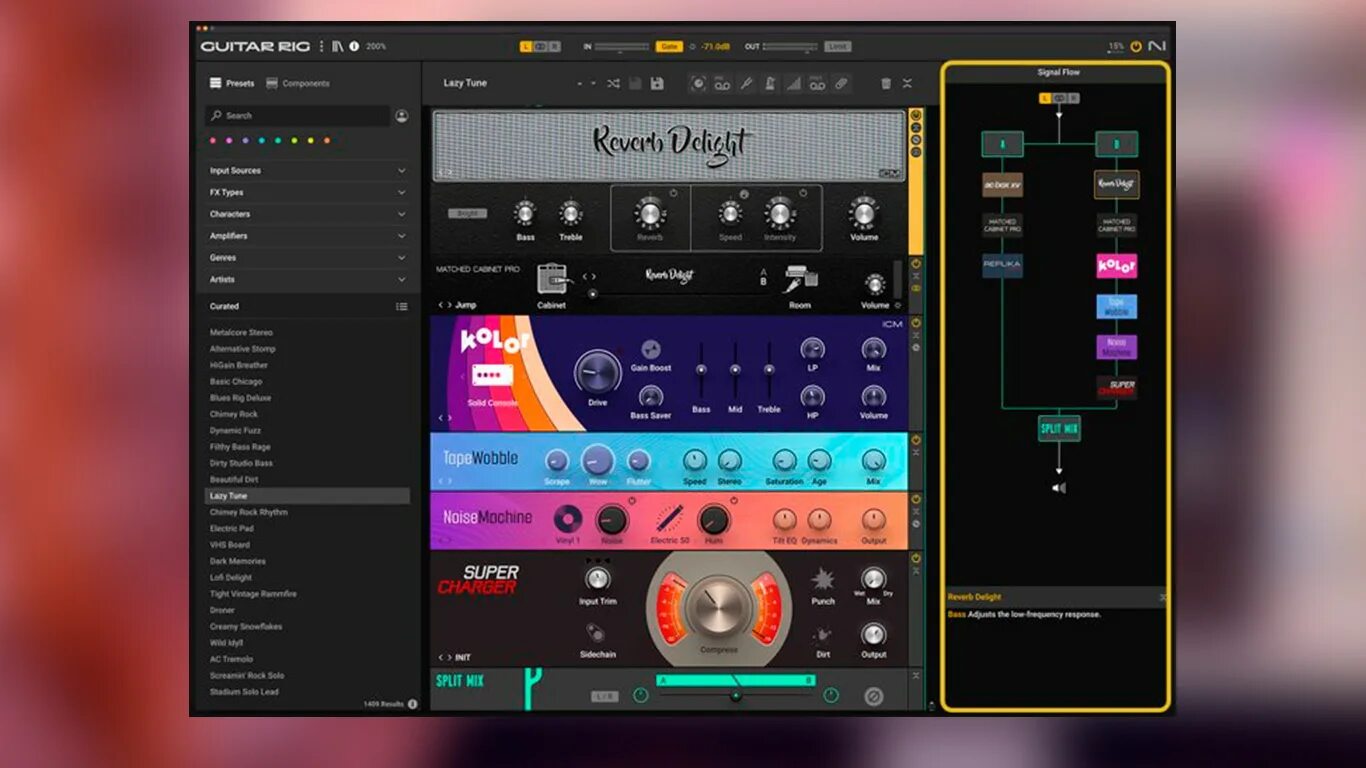1366x768 pixels.
Task: Click the Compress knob in Supercharger
Action: [x=719, y=606]
